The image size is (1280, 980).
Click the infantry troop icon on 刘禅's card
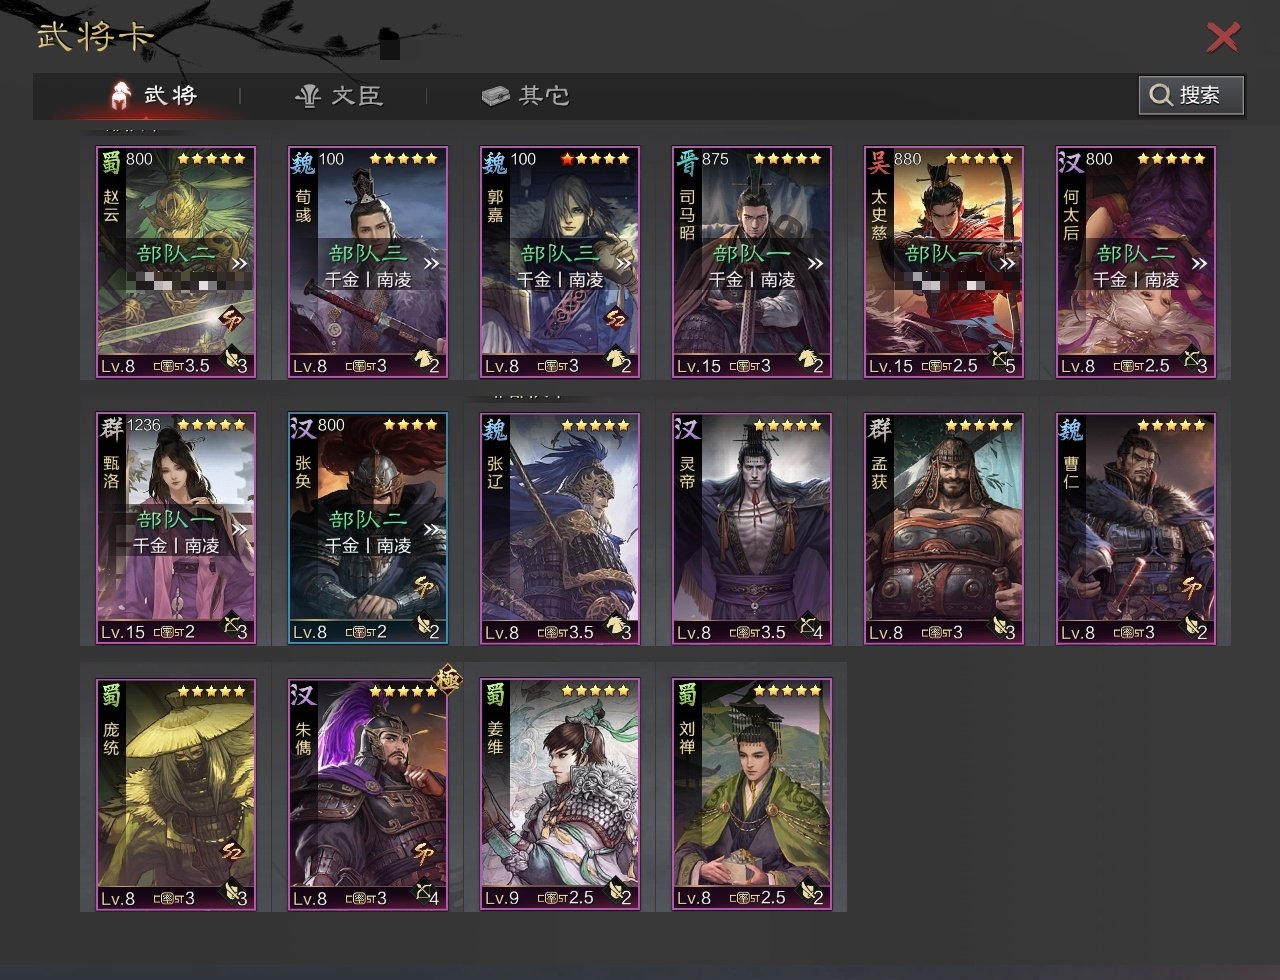tap(807, 891)
